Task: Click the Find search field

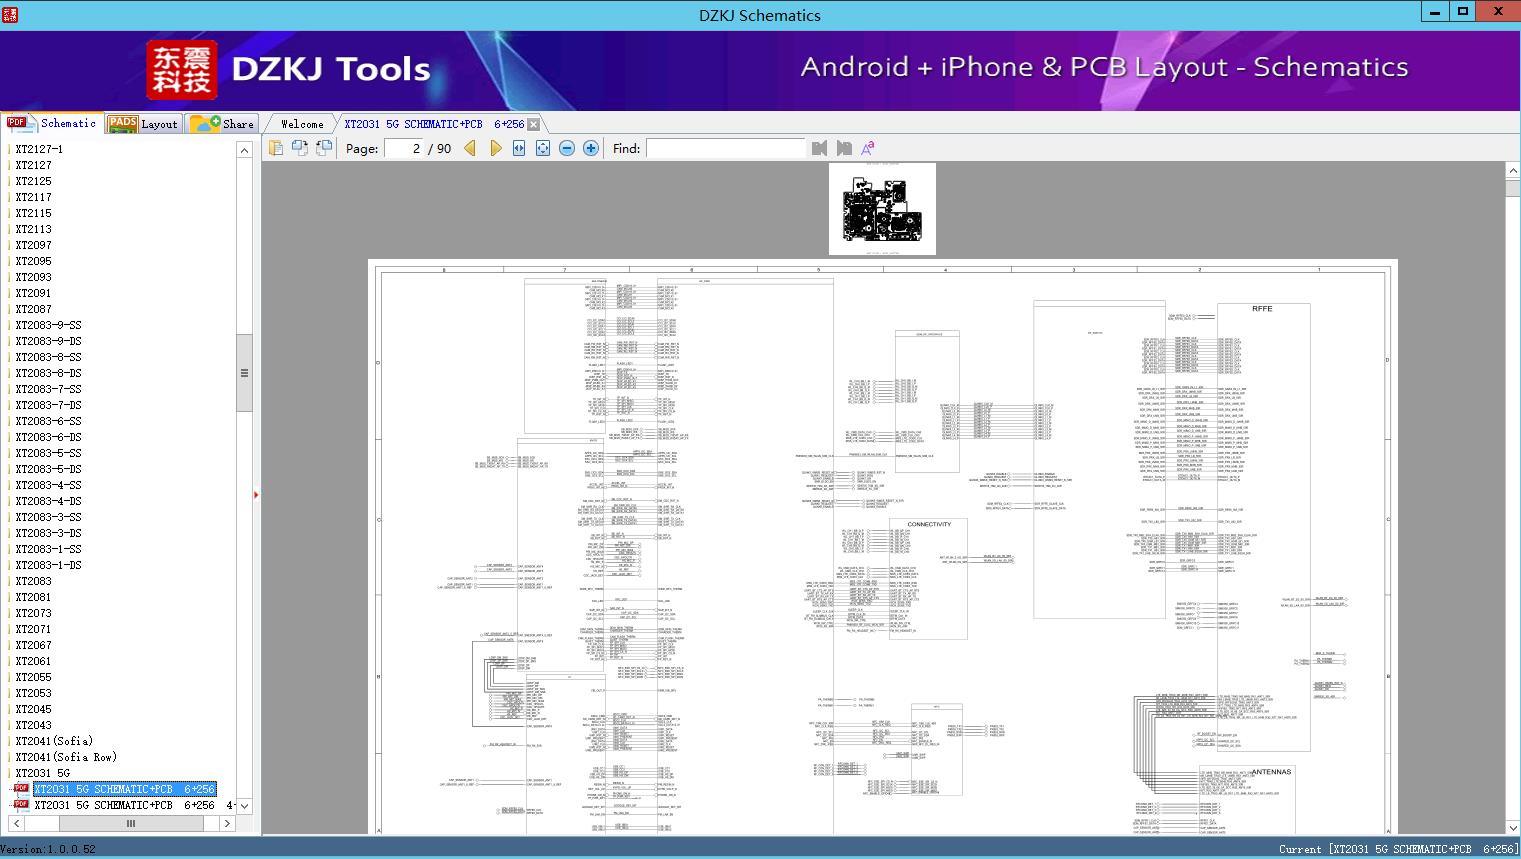Action: click(x=725, y=148)
